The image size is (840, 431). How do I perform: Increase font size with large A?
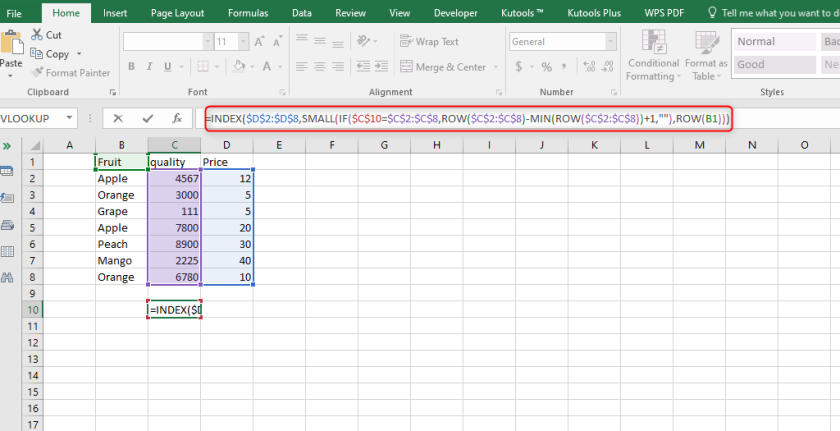(259, 42)
